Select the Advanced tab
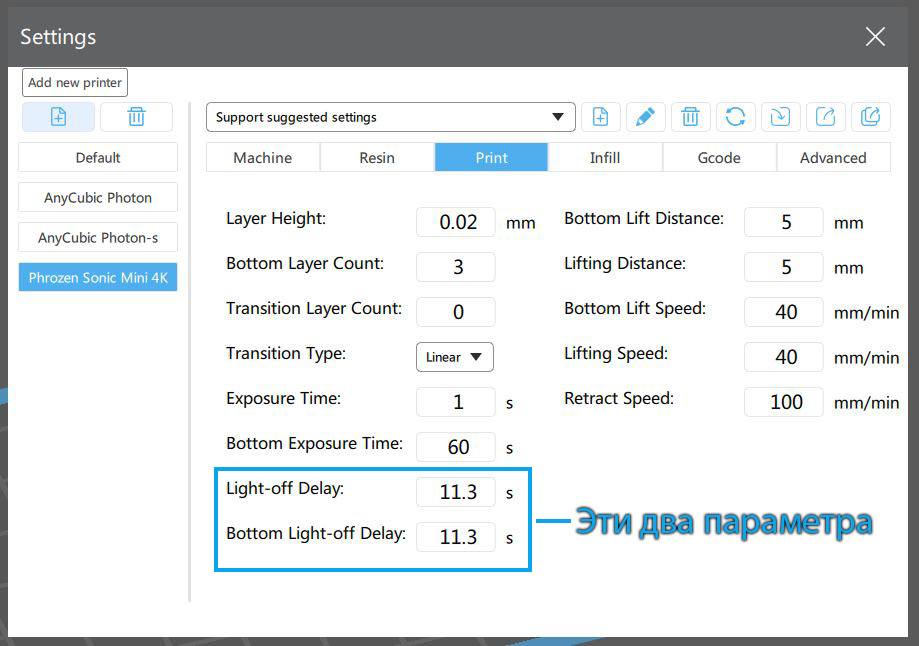The width and height of the screenshot is (919, 646). tap(832, 158)
